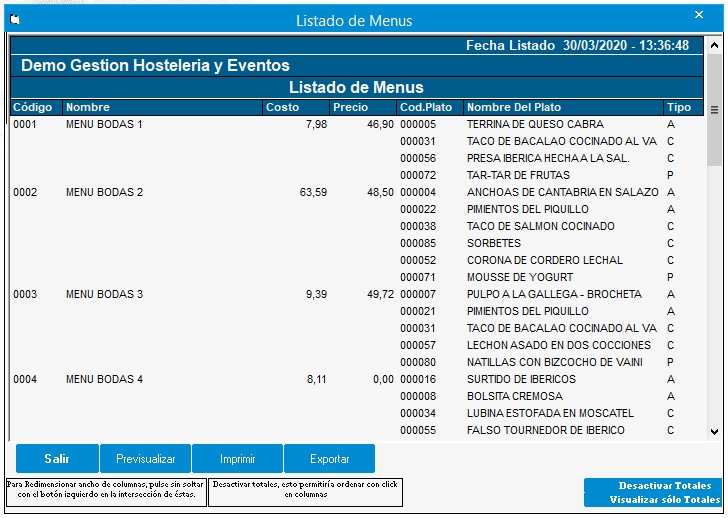Select CORONA DE CORDERO LECHAL row

tap(545, 260)
